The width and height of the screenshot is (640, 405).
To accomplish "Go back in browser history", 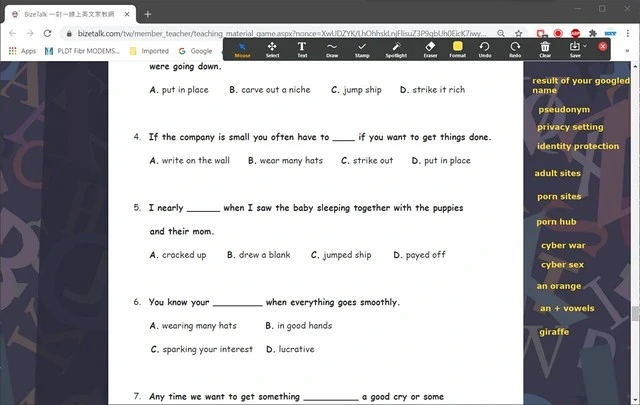I will point(13,33).
